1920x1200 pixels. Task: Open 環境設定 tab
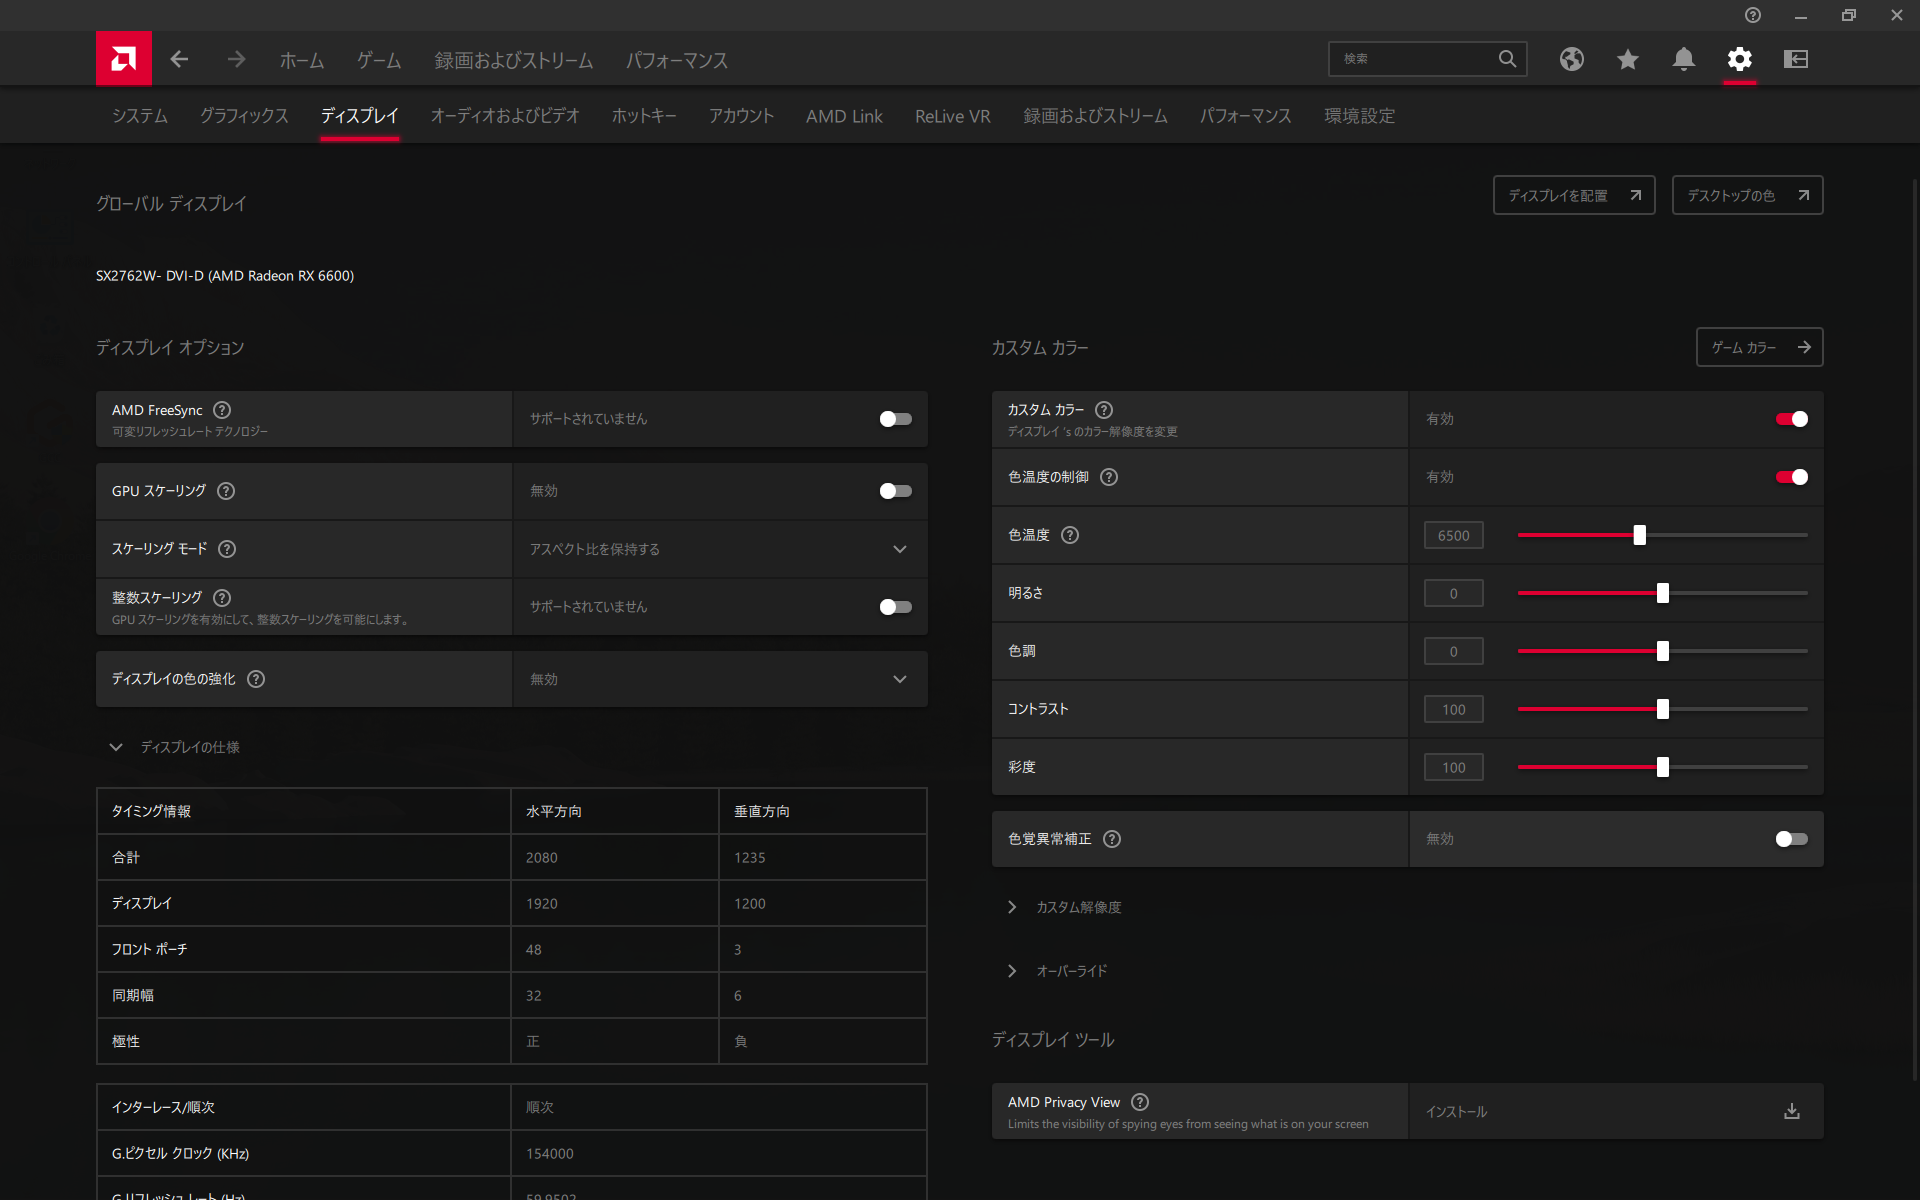(x=1359, y=116)
